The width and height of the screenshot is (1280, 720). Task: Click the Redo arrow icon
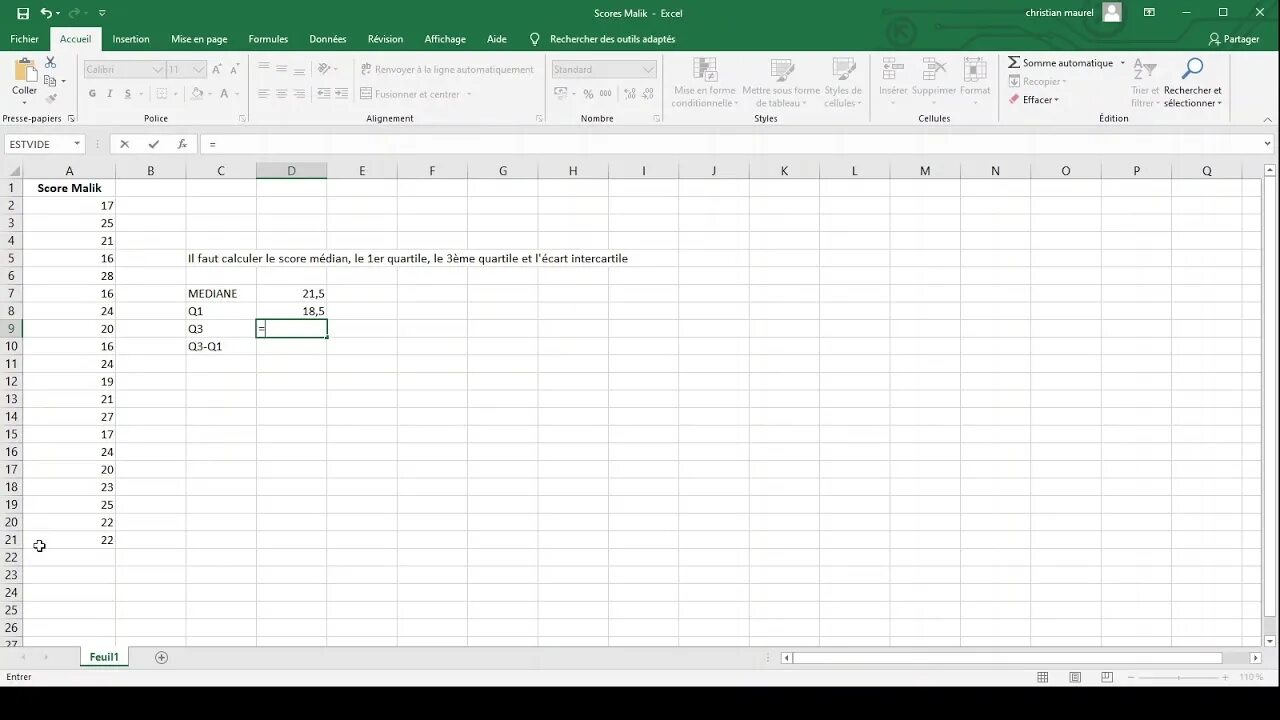[73, 13]
